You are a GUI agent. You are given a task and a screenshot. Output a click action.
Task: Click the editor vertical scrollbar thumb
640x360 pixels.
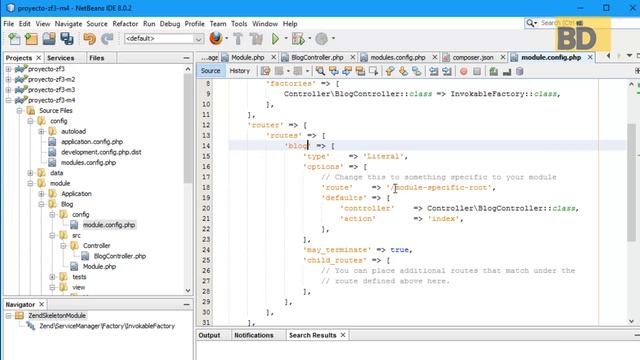(631, 182)
